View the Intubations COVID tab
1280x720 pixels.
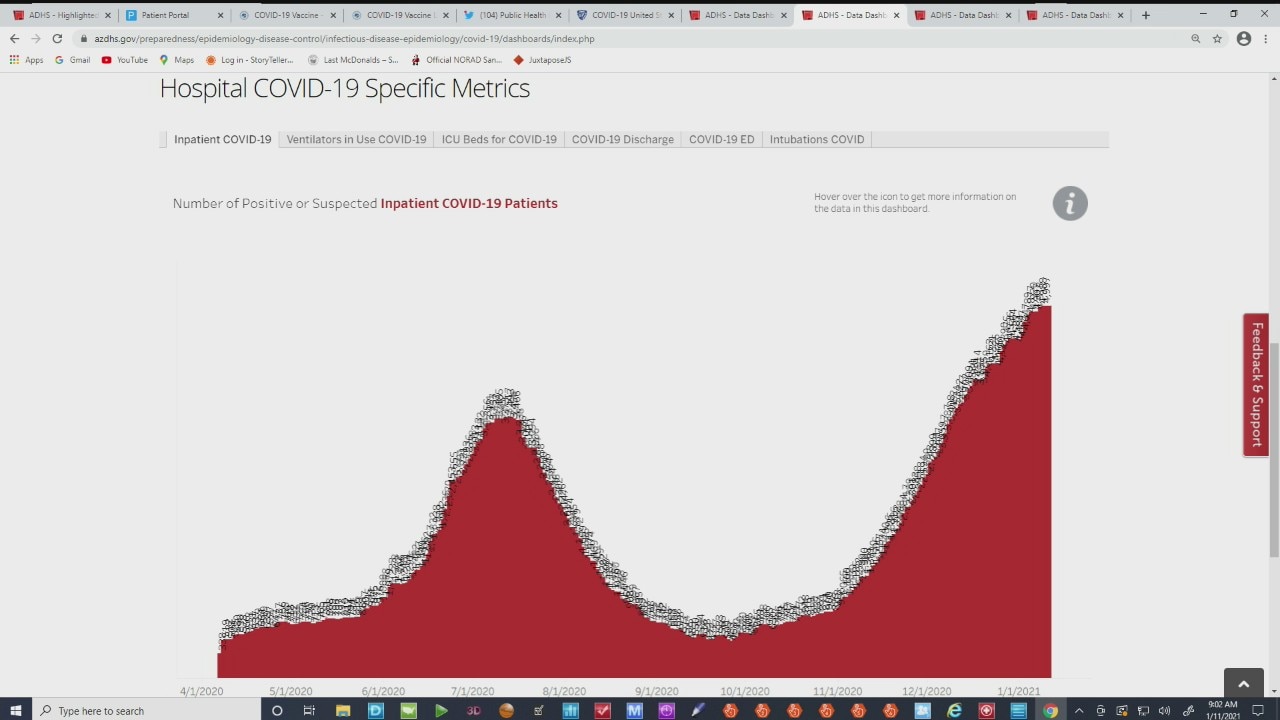pos(816,139)
